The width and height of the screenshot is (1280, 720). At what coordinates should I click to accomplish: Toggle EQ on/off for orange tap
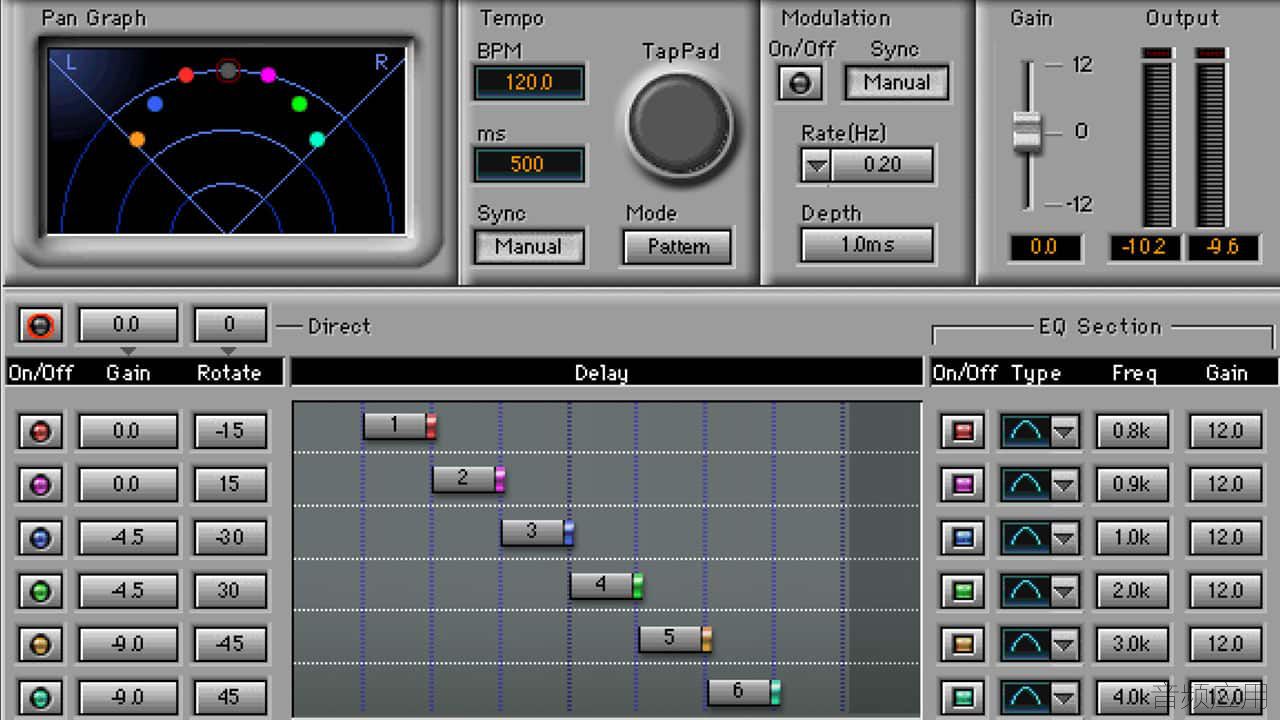click(x=964, y=644)
